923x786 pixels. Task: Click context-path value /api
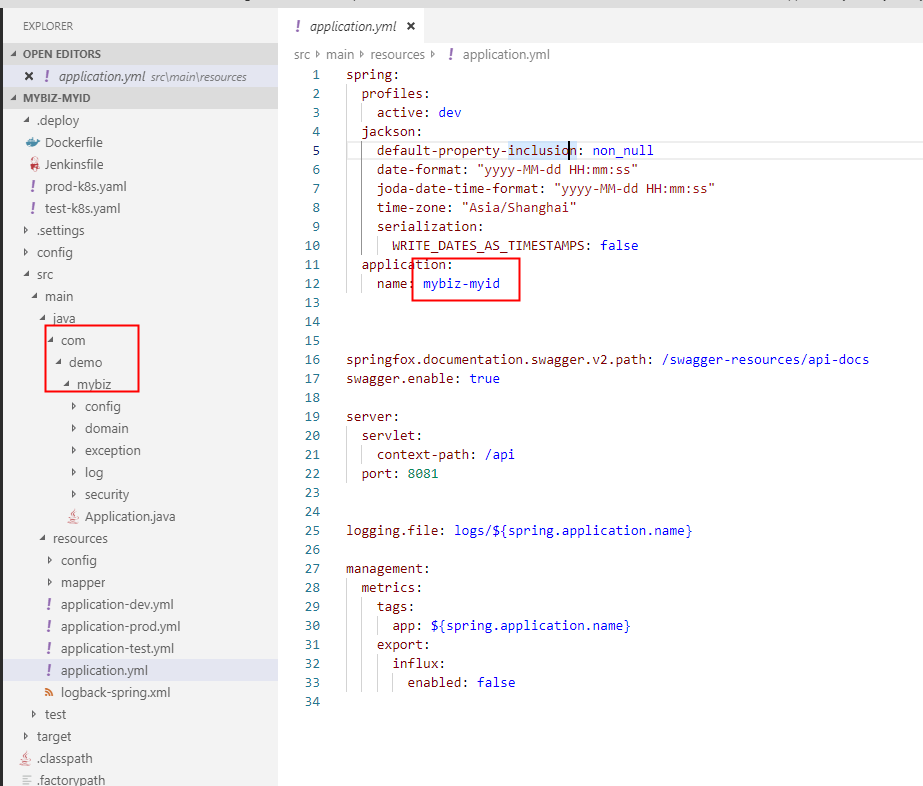coord(499,455)
